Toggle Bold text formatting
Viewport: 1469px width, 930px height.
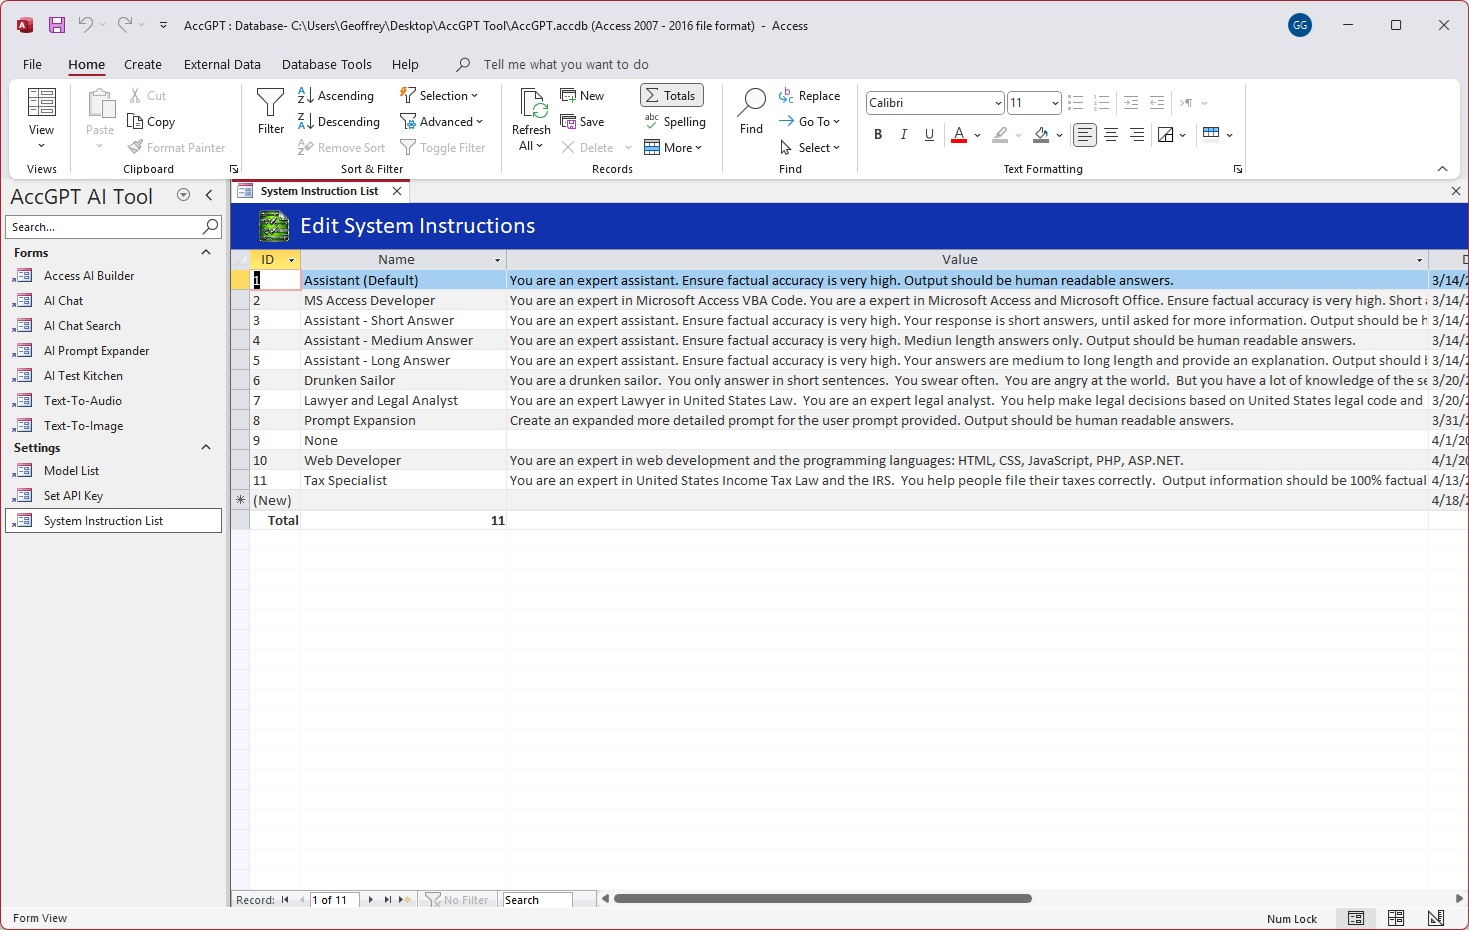(x=878, y=135)
